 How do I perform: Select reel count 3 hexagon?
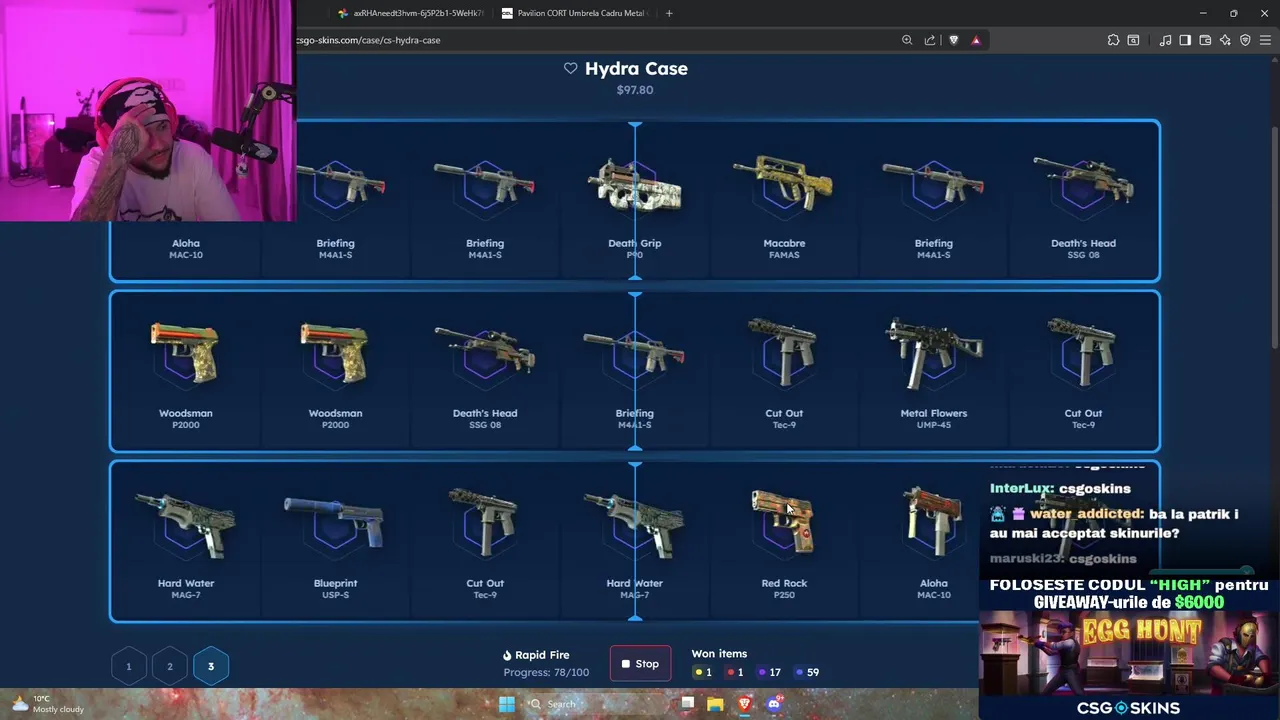pyautogui.click(x=210, y=666)
